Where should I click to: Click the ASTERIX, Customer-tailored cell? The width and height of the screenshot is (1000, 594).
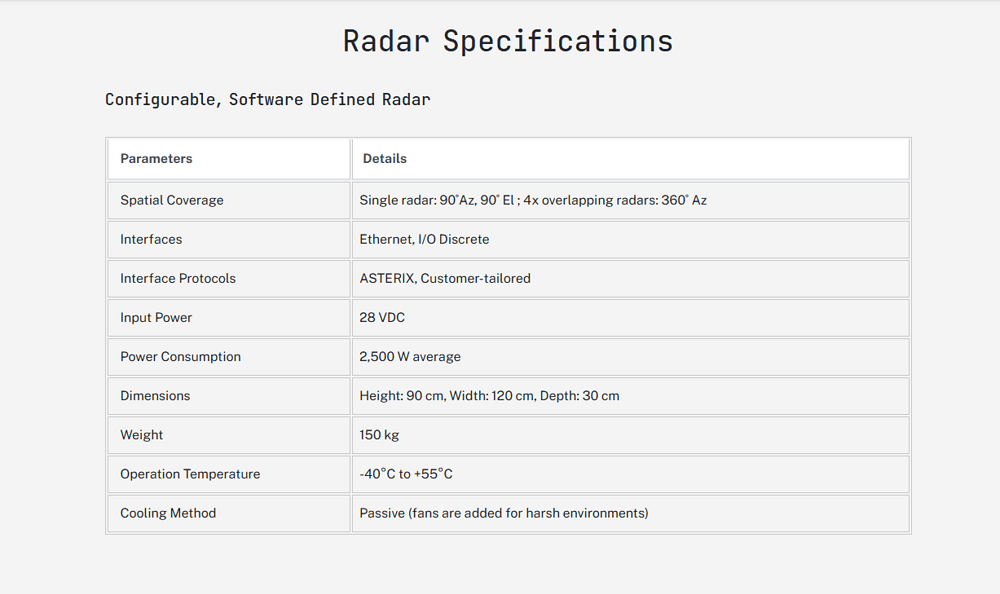[445, 278]
